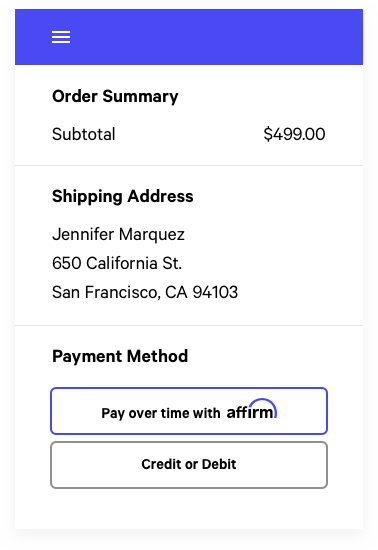Click the words 'Pay over time with'
This screenshot has height=550, width=378.
click(x=161, y=413)
